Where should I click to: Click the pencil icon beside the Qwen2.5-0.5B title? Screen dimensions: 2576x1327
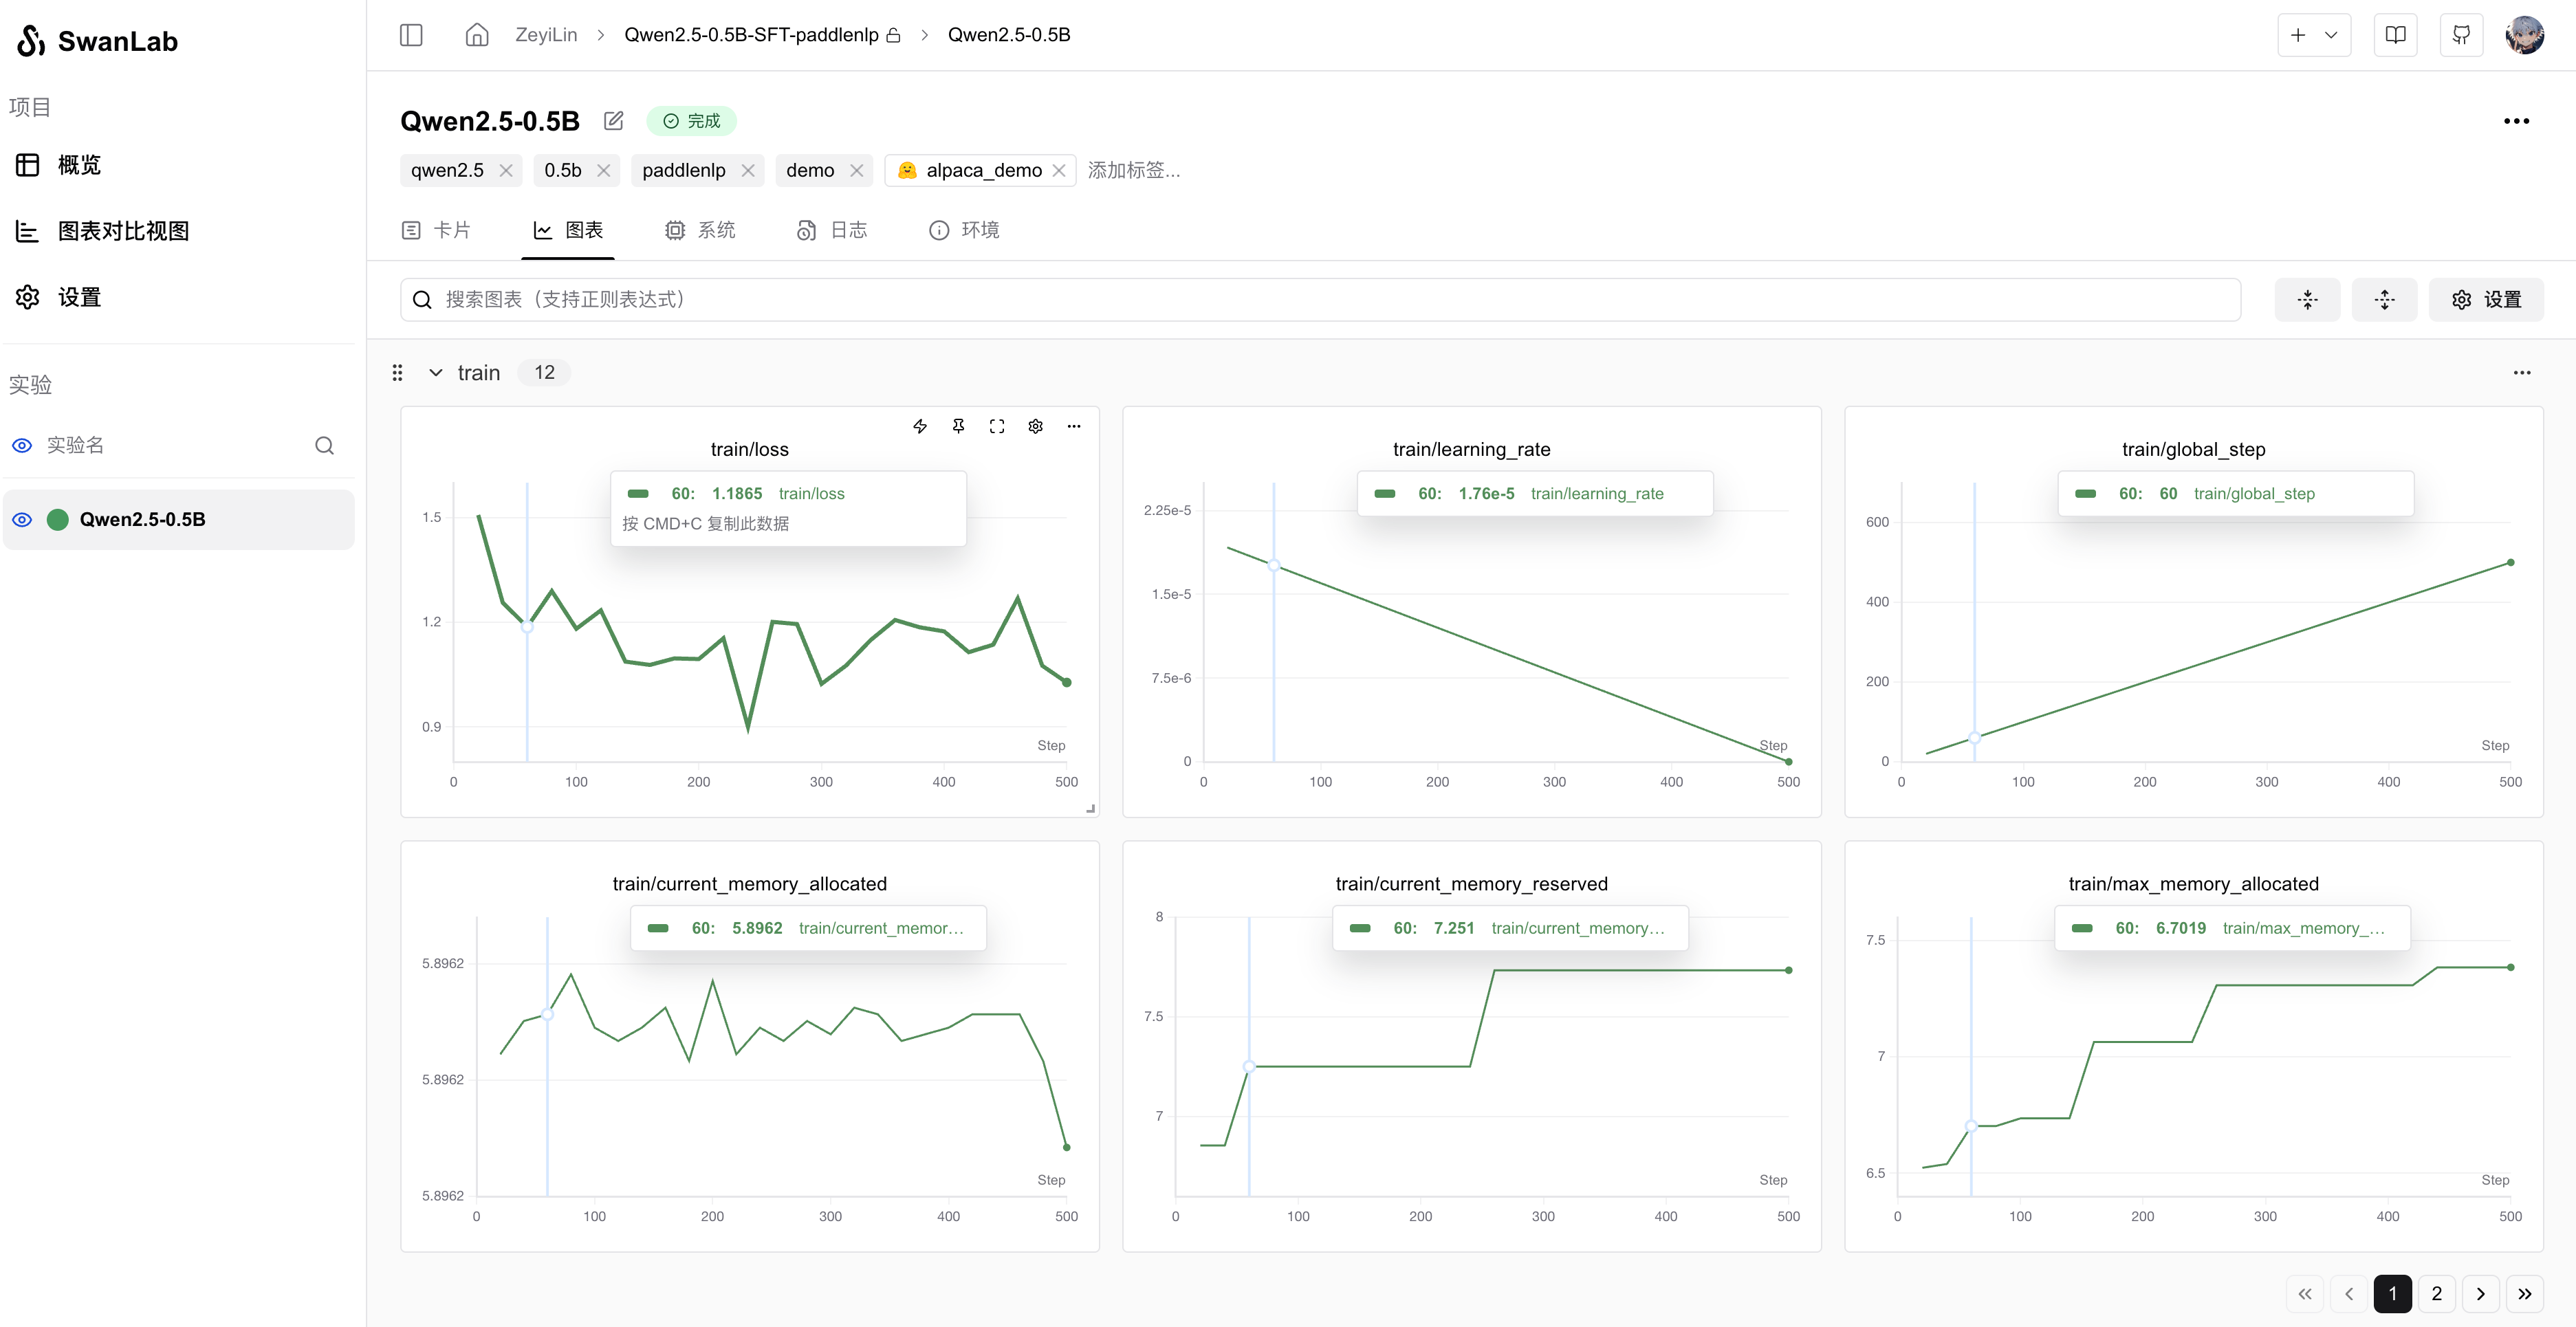pyautogui.click(x=613, y=121)
